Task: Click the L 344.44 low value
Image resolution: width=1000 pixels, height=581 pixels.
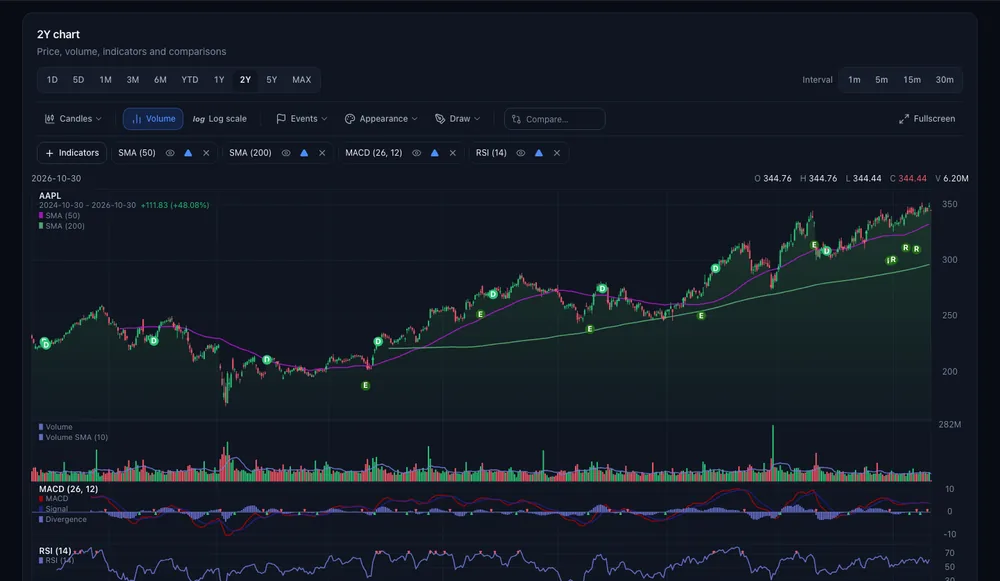Action: click(863, 179)
